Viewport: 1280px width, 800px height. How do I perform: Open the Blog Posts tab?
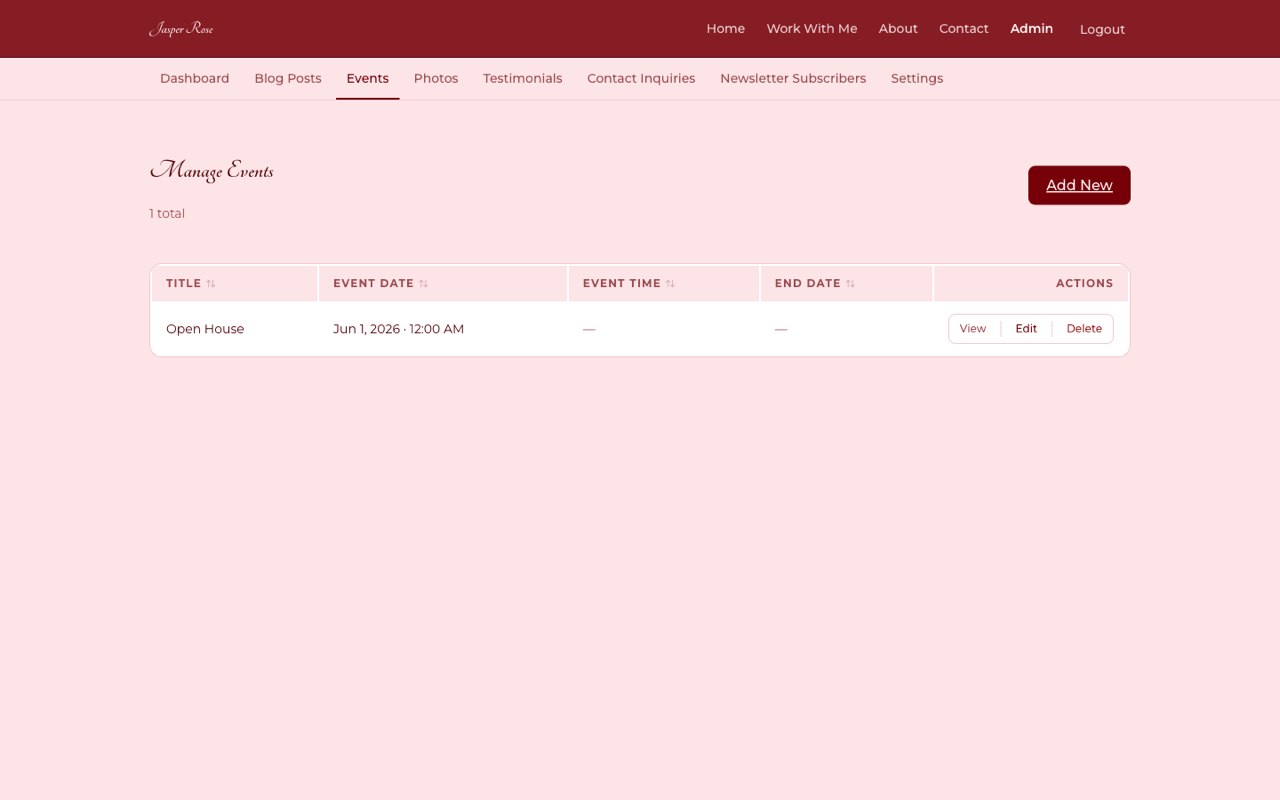[x=288, y=78]
